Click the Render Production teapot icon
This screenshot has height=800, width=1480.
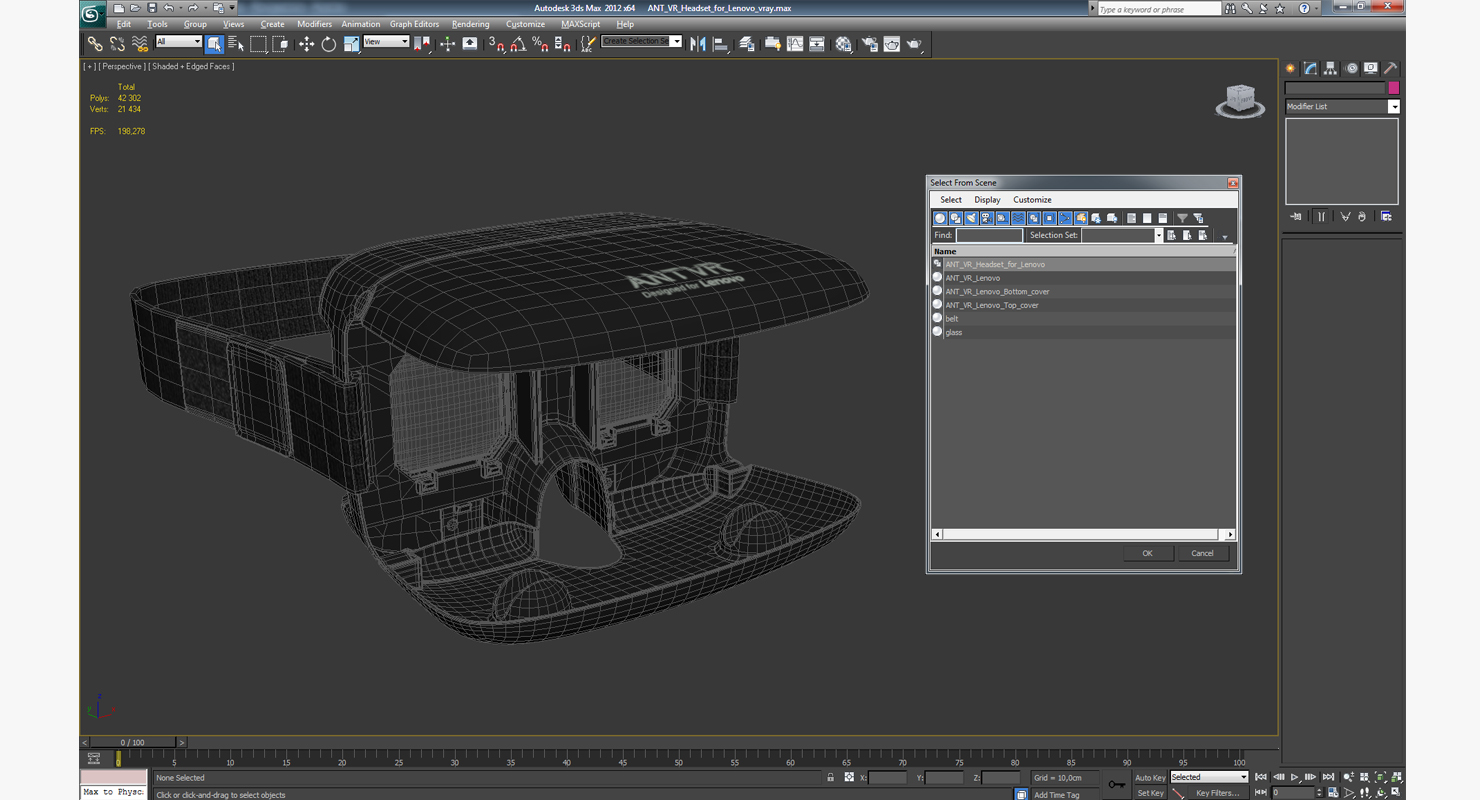pos(915,44)
